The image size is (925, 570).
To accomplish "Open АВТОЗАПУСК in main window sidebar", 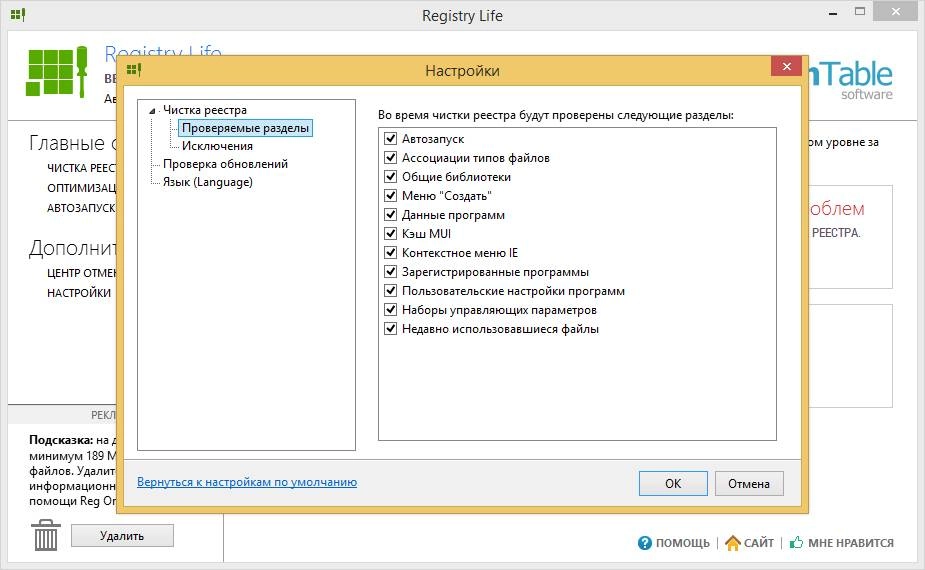I will coord(81,208).
